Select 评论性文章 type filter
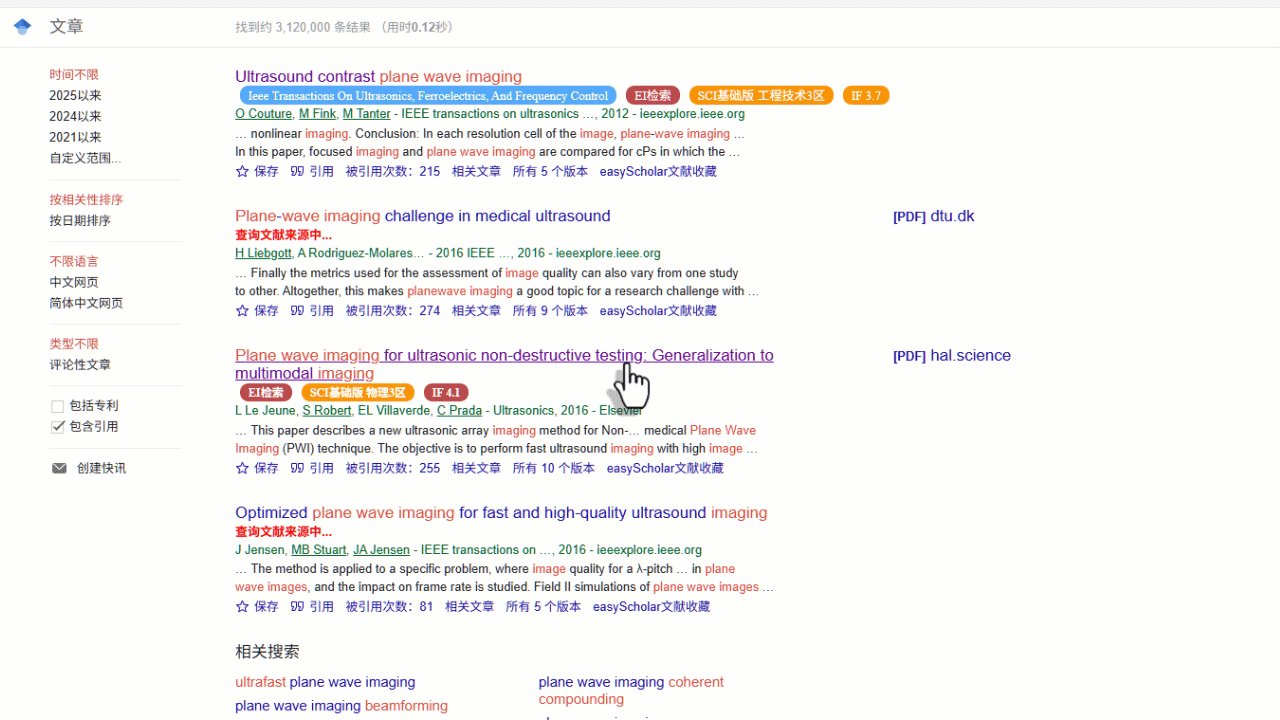Screen dimensions: 1280x720 (80, 365)
